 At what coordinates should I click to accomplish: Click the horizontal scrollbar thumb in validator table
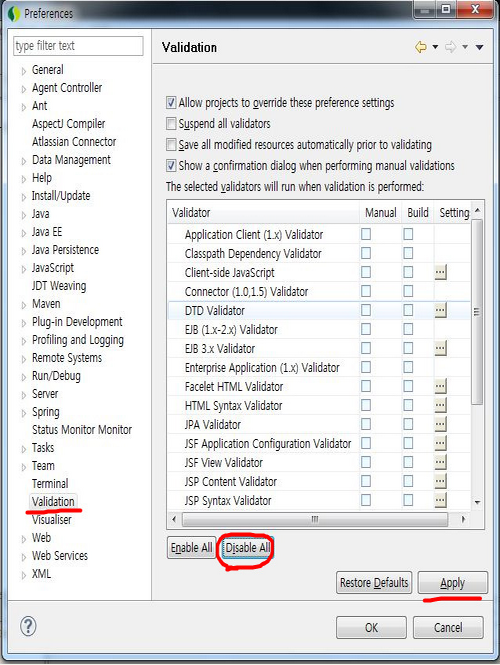click(315, 519)
